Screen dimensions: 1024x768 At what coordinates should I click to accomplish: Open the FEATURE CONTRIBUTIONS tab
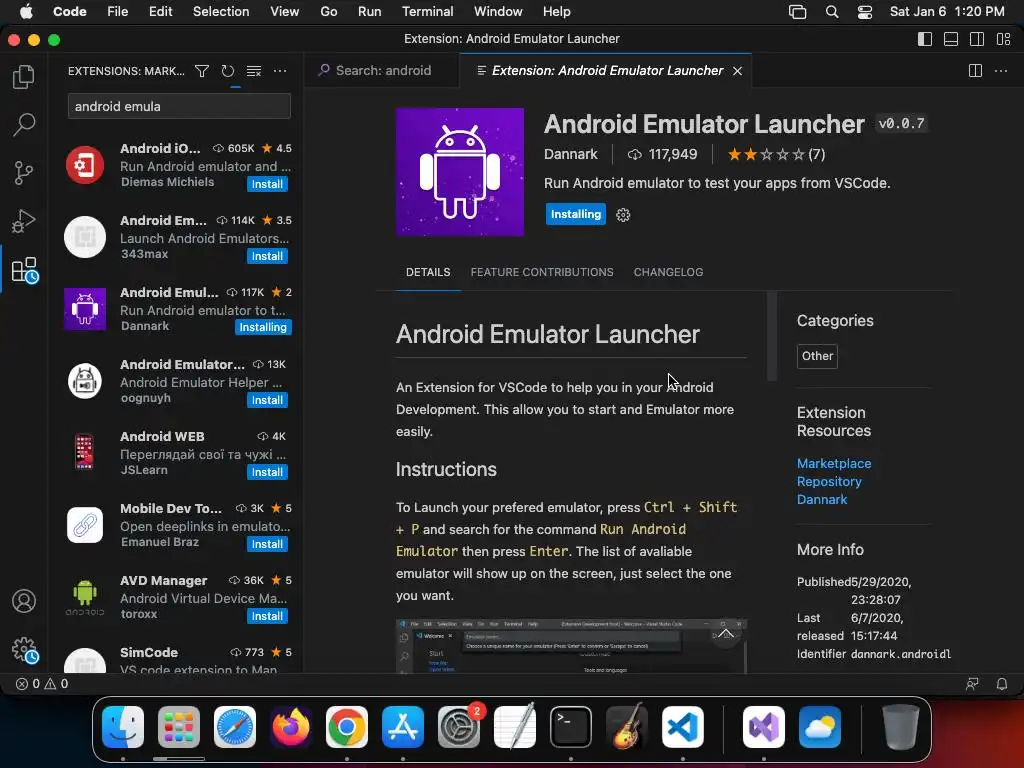click(541, 272)
